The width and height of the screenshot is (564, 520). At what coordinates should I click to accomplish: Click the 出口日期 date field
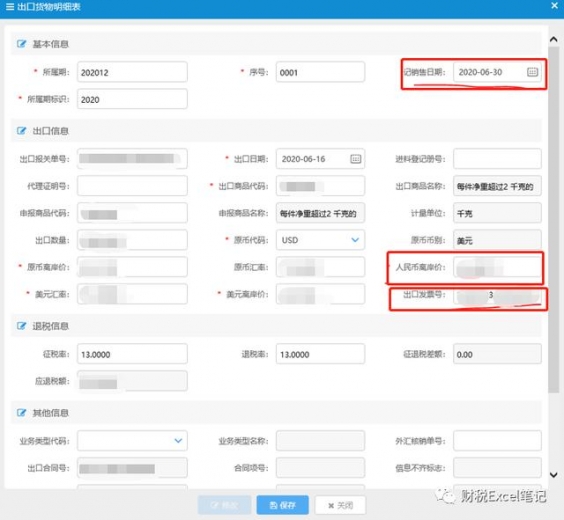click(x=320, y=159)
